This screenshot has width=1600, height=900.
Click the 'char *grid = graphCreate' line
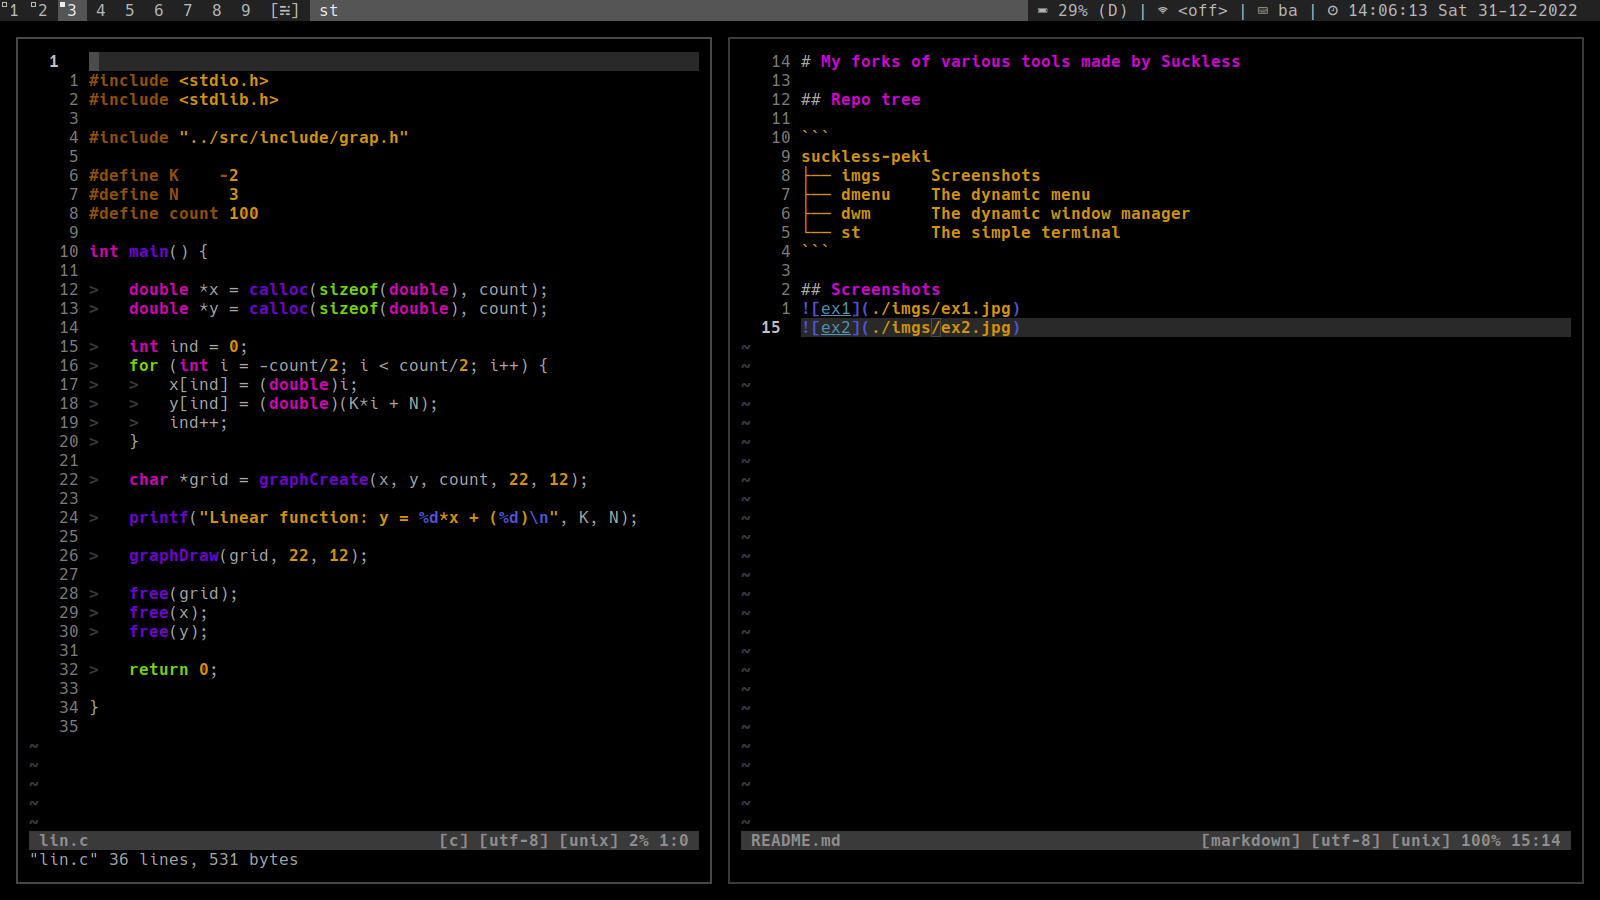tap(359, 480)
